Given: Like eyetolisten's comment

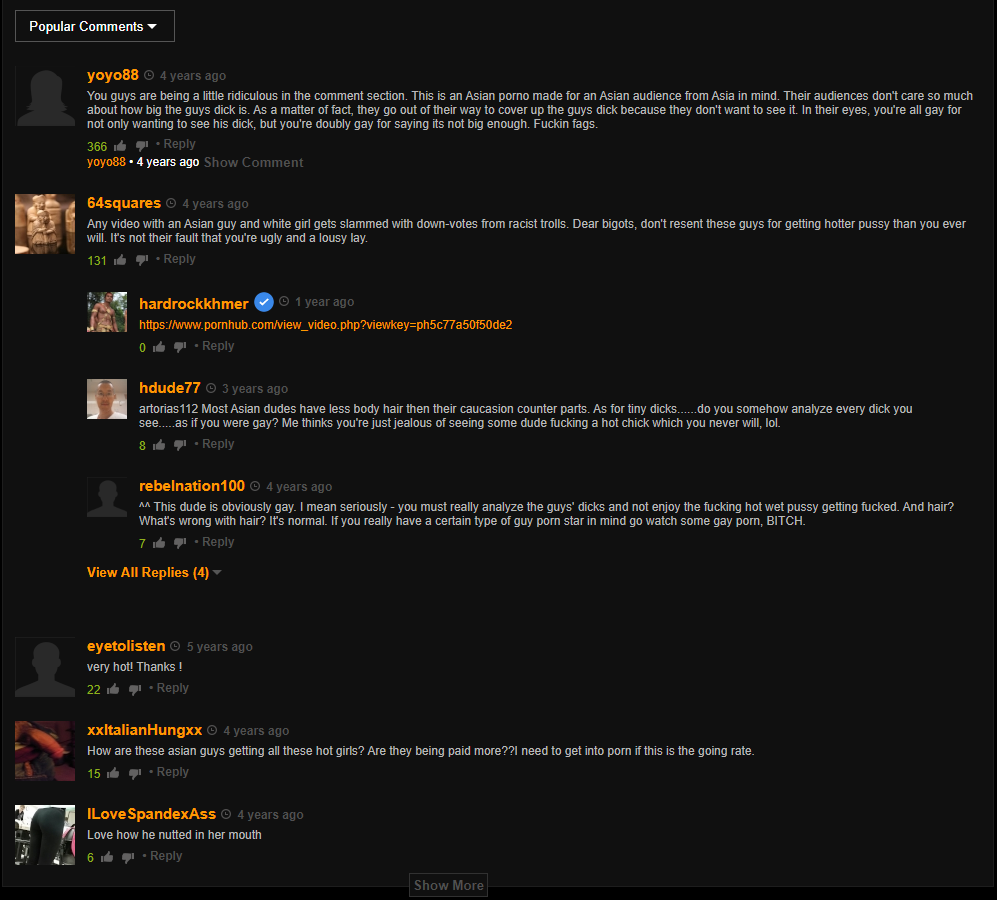Looking at the screenshot, I should 113,689.
